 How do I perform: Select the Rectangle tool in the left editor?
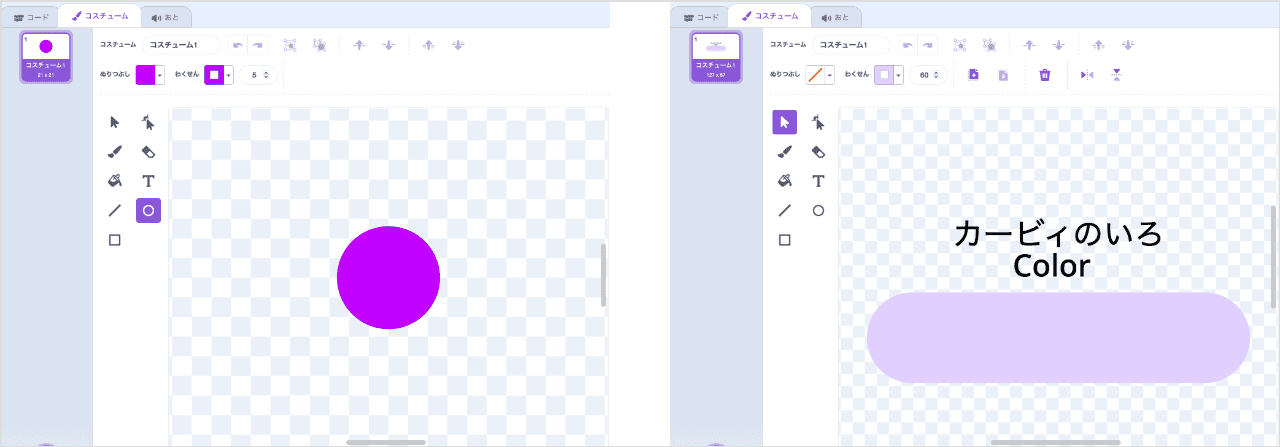pos(115,240)
